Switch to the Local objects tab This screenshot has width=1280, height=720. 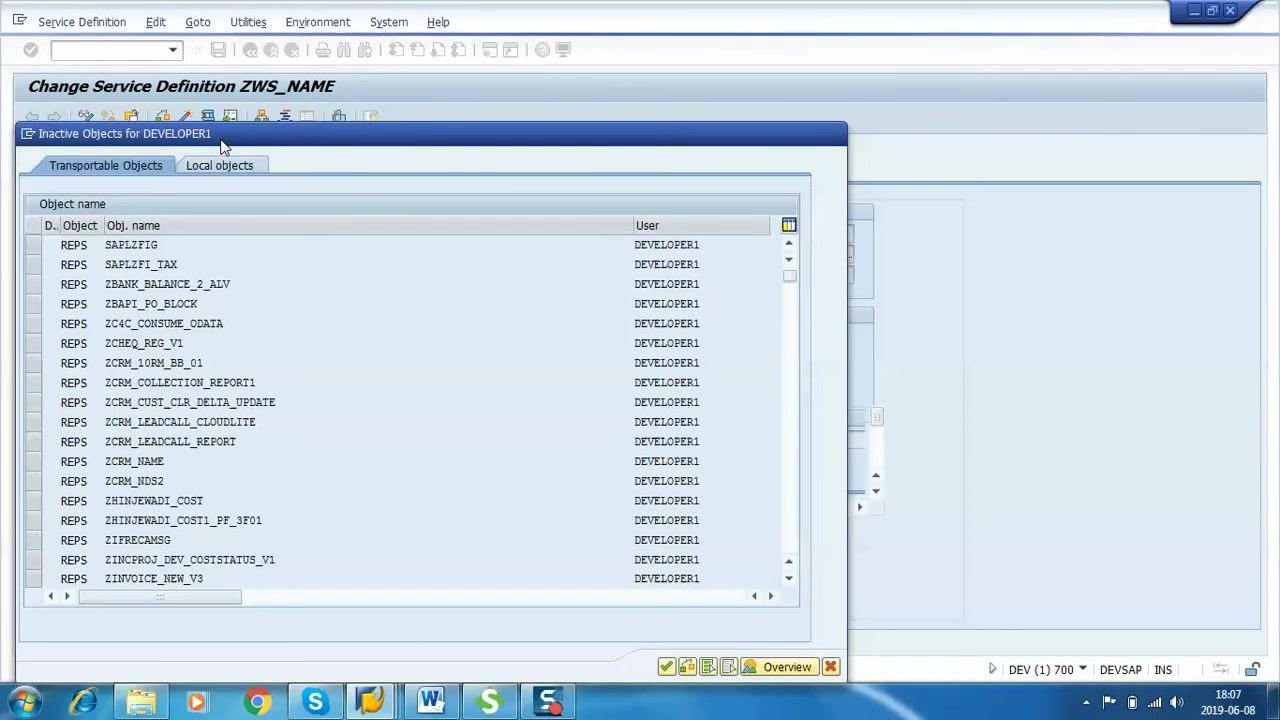coord(220,165)
